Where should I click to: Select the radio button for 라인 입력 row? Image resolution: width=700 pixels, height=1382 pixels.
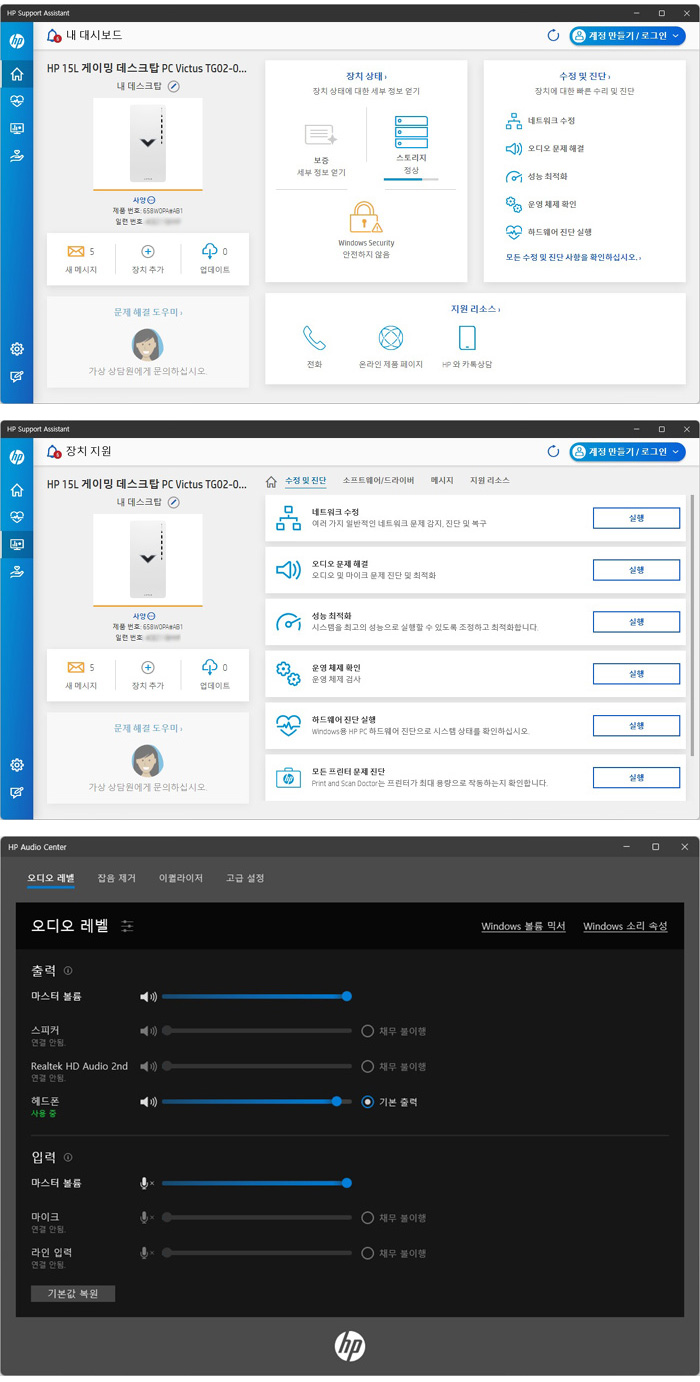[368, 1253]
